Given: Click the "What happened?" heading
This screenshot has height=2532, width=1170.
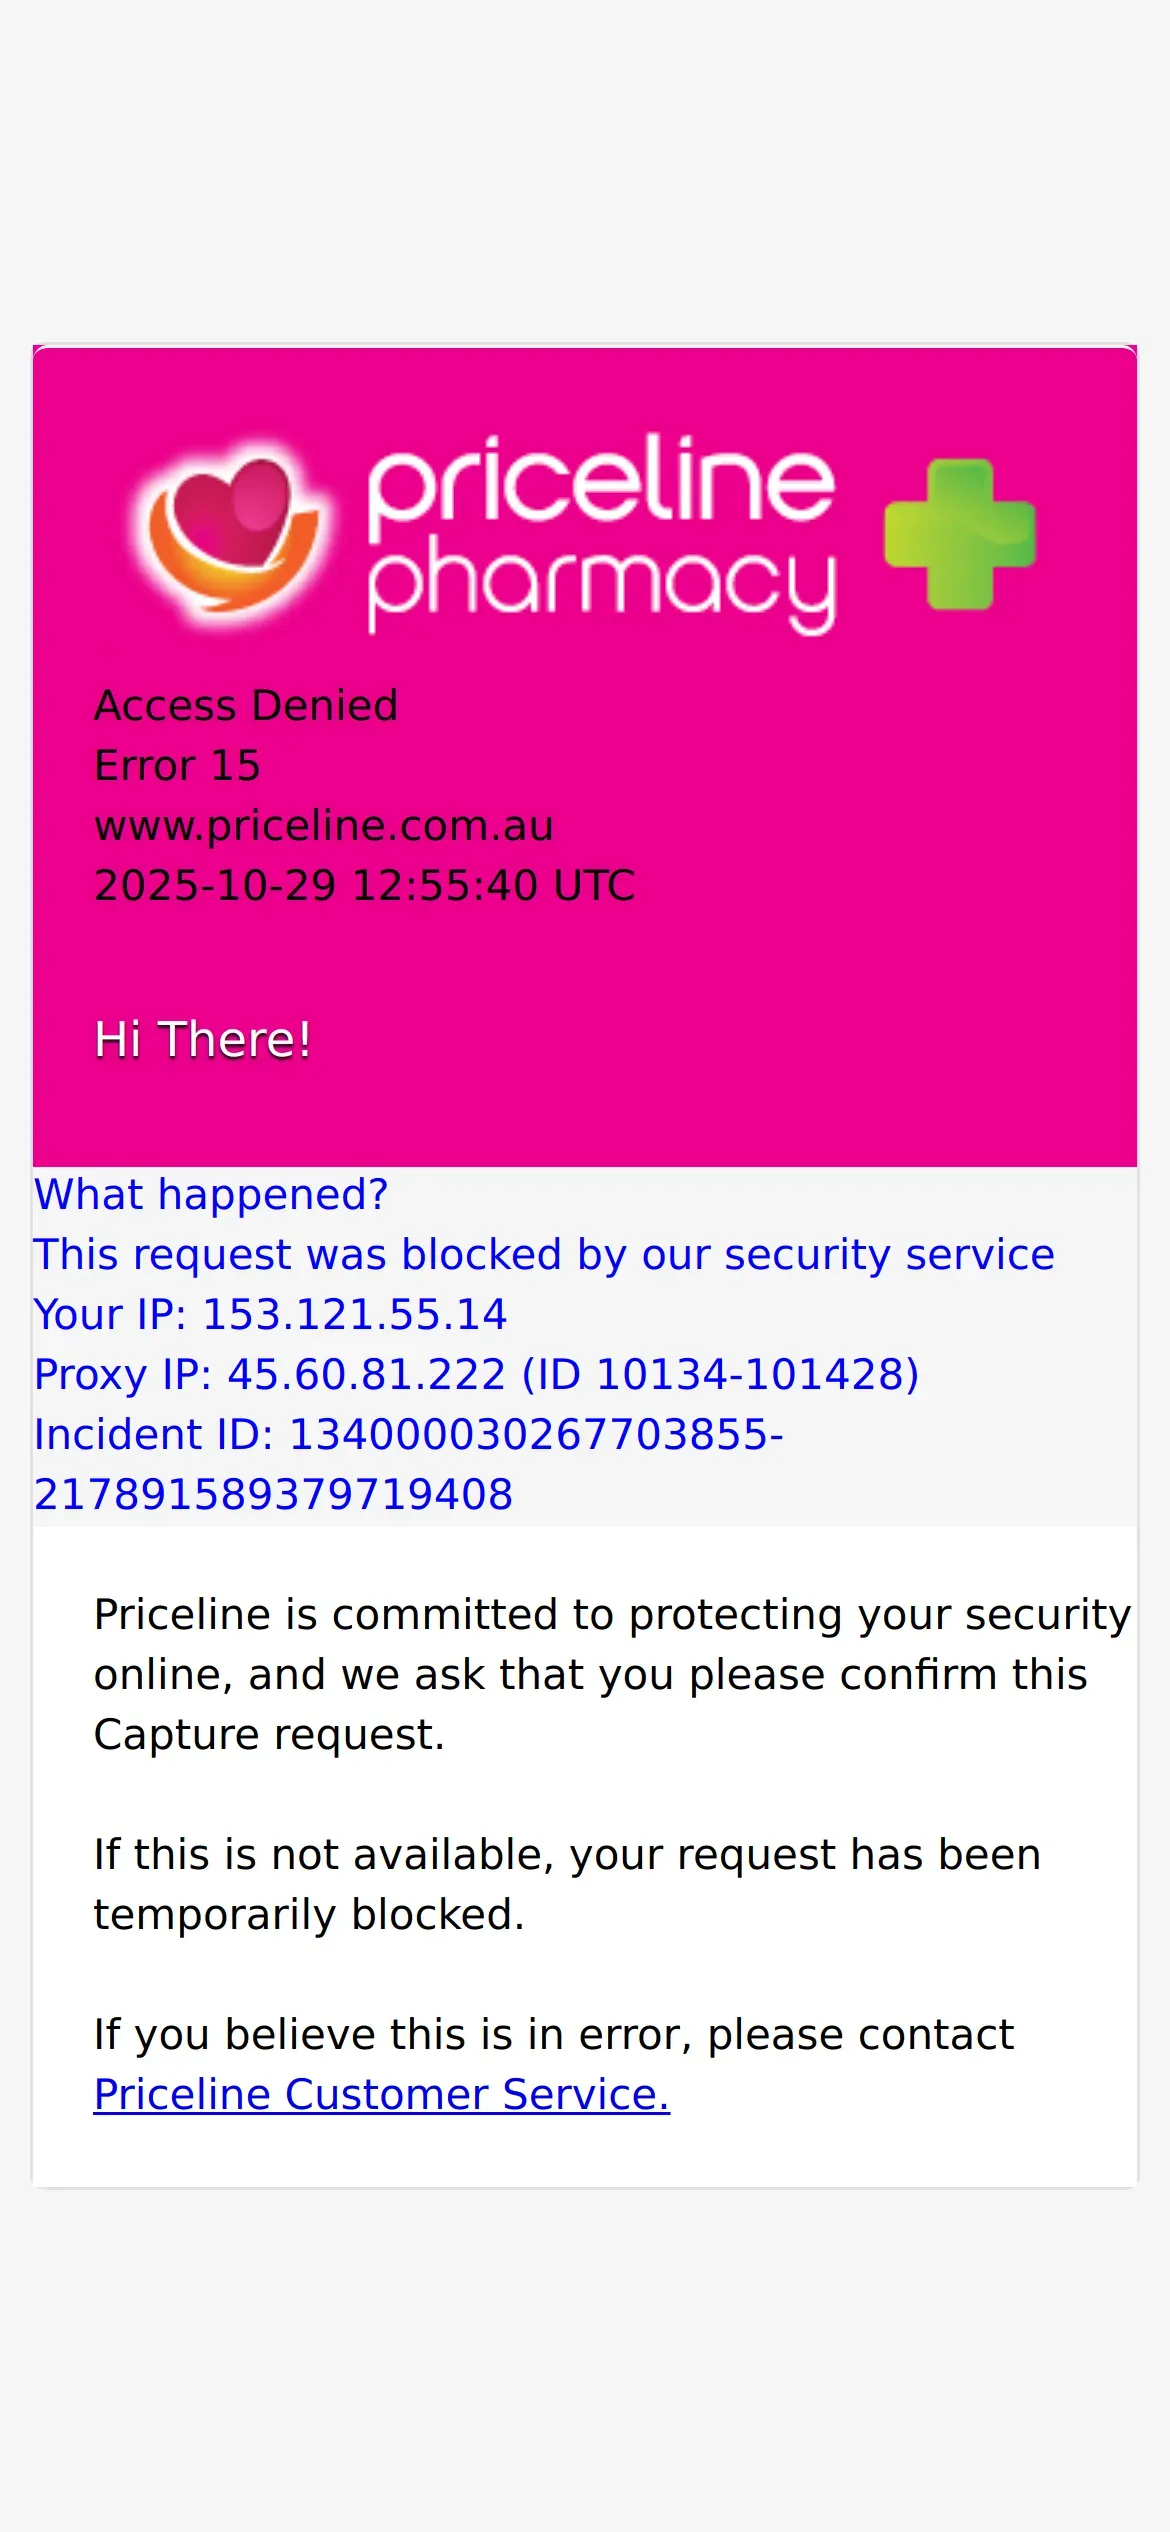Looking at the screenshot, I should [211, 1194].
